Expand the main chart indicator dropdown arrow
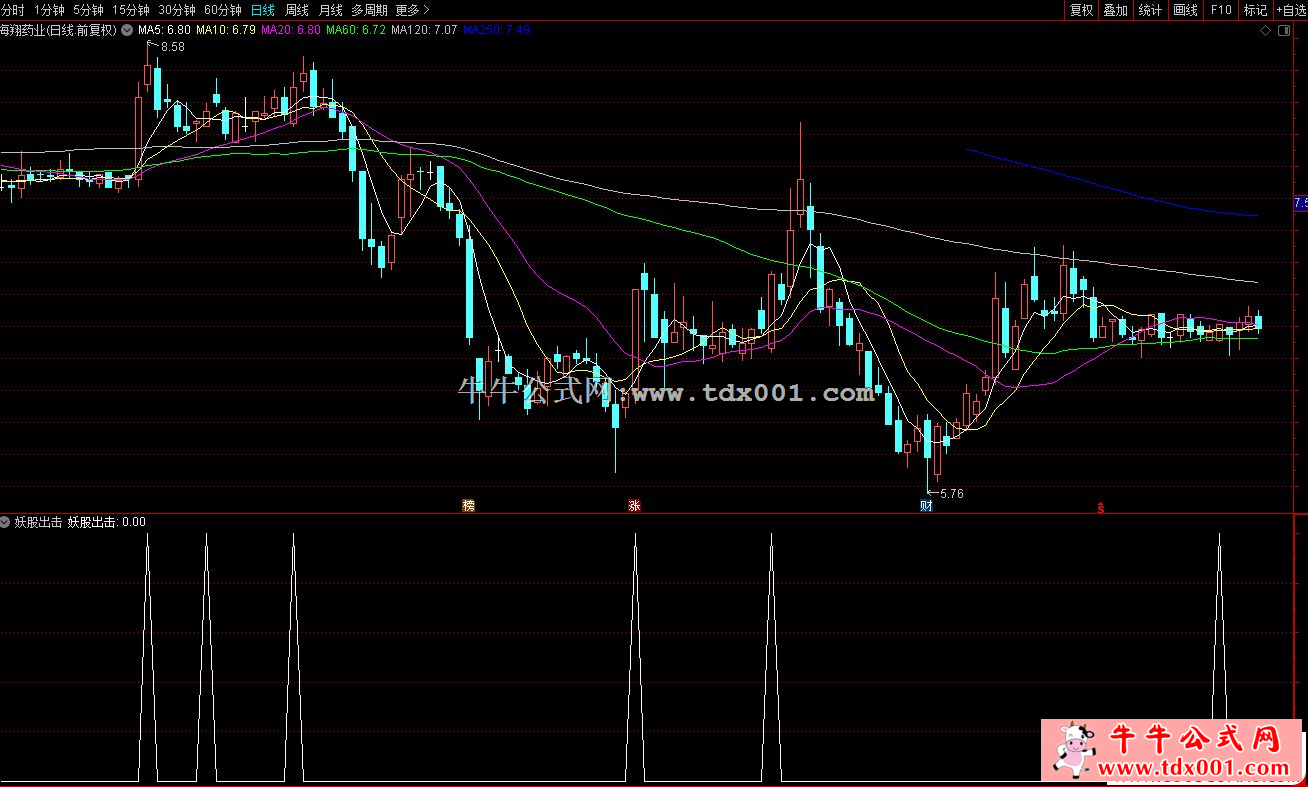Viewport: 1308px width, 787px height. [x=126, y=30]
